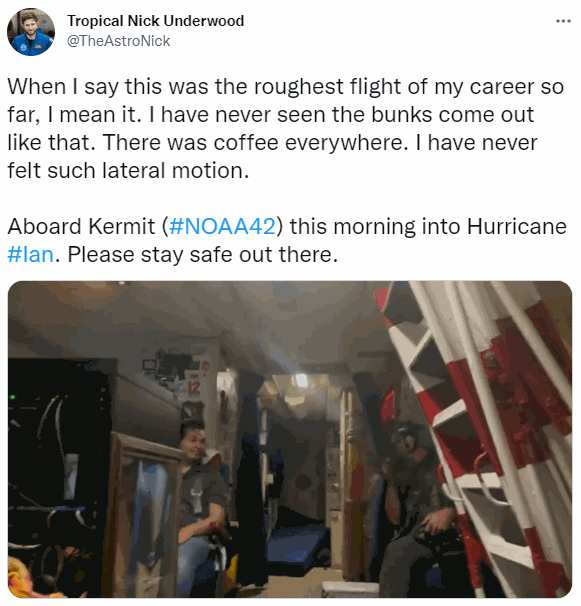The image size is (581, 606).
Task: Open the attached aircraft cabin video thumbnail
Action: [x=290, y=439]
